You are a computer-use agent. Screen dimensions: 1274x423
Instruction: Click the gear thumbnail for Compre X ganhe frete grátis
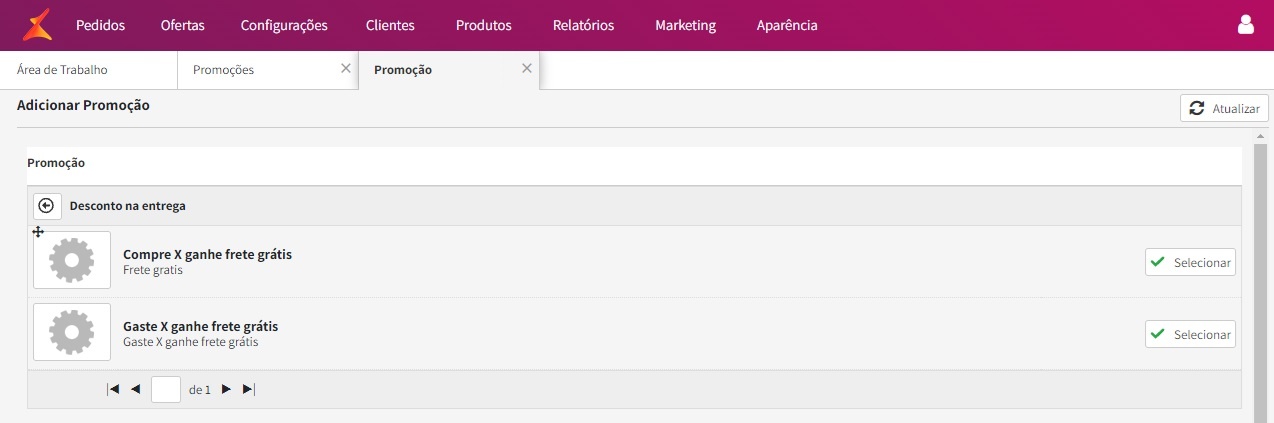point(72,260)
